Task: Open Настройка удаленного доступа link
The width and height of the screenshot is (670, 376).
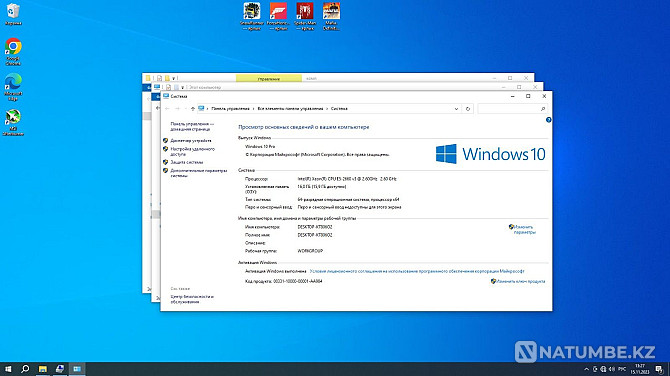Action: click(x=192, y=151)
